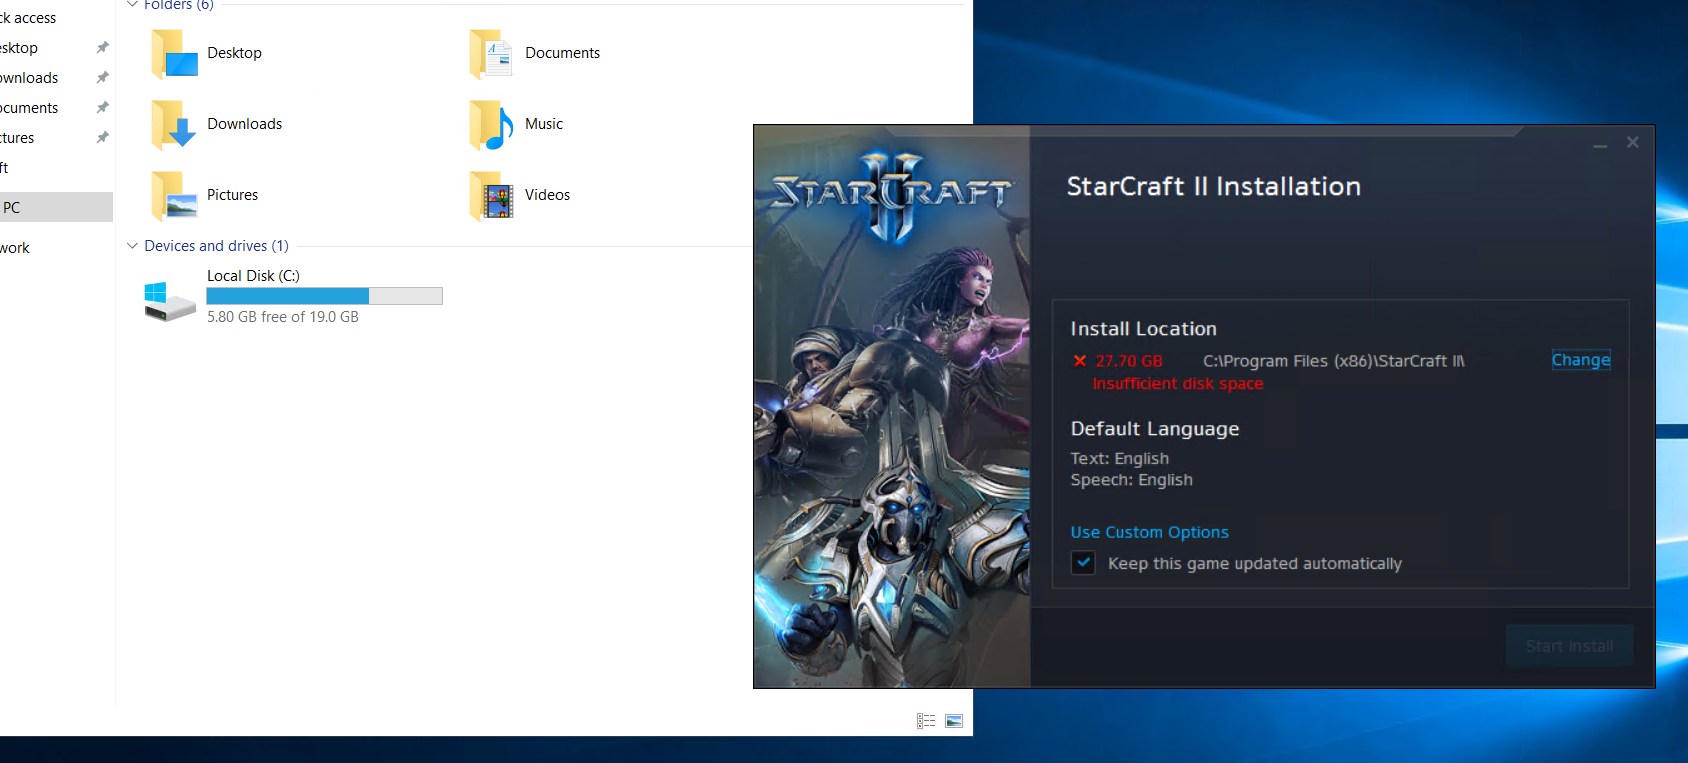
Task: Click Insufficient disk space warning text
Action: click(x=1178, y=384)
